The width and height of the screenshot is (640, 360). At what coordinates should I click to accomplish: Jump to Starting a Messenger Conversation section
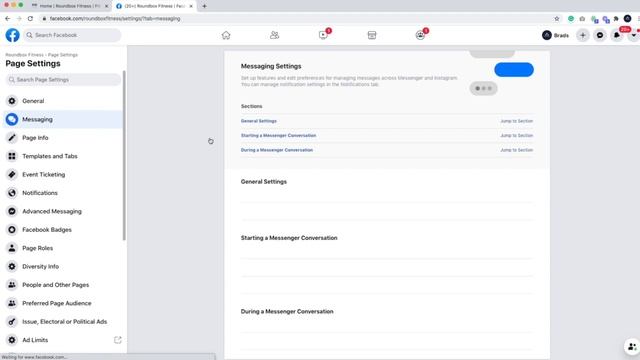[516, 135]
